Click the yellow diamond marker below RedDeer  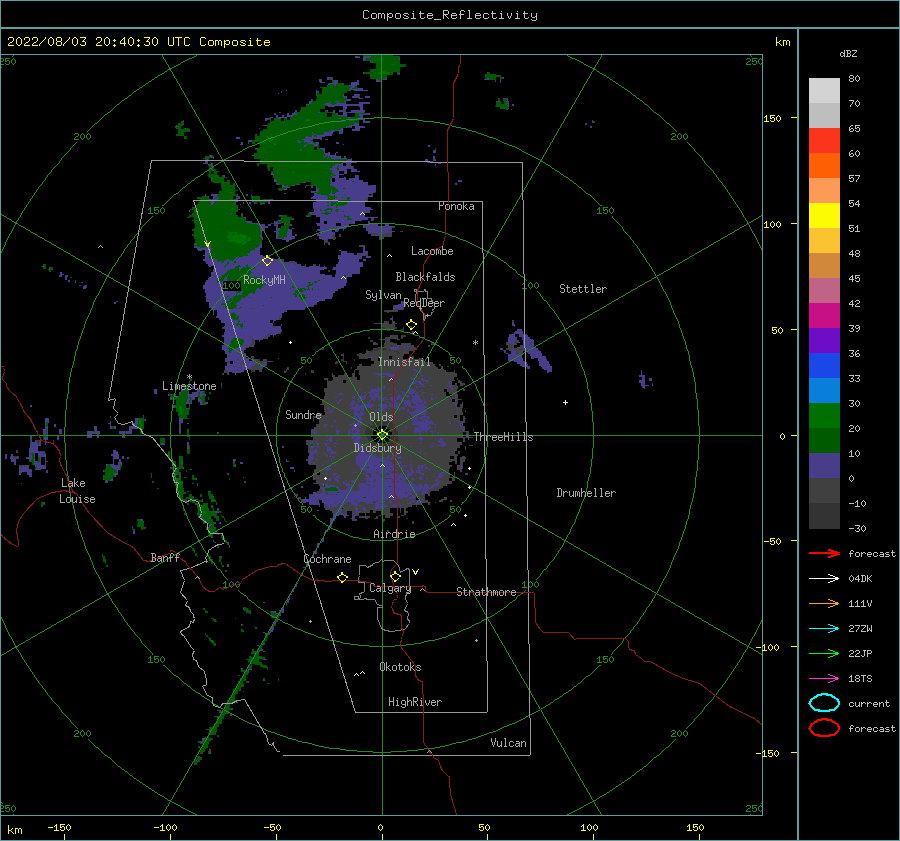point(411,325)
